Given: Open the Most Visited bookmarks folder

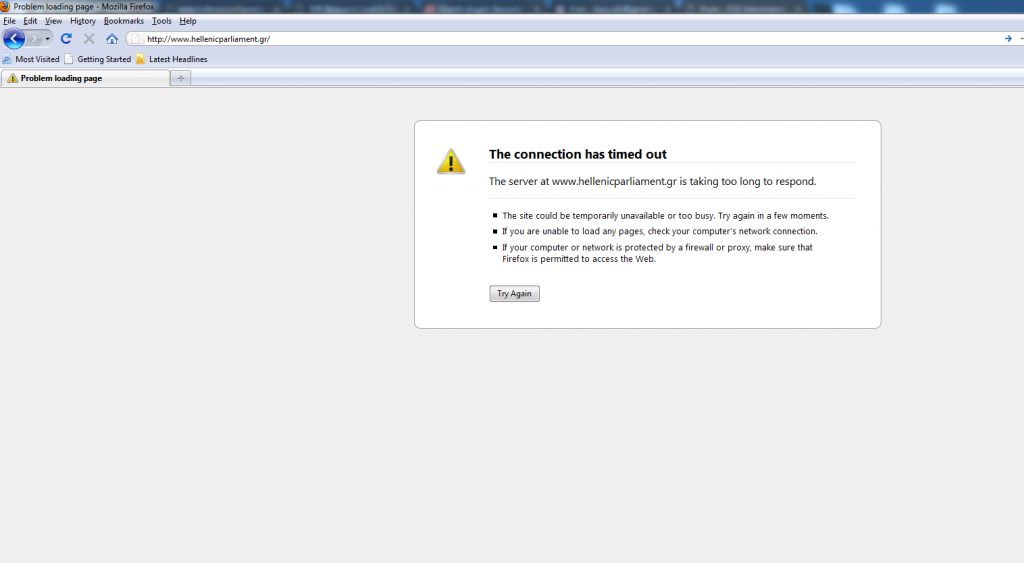Looking at the screenshot, I should (32, 59).
